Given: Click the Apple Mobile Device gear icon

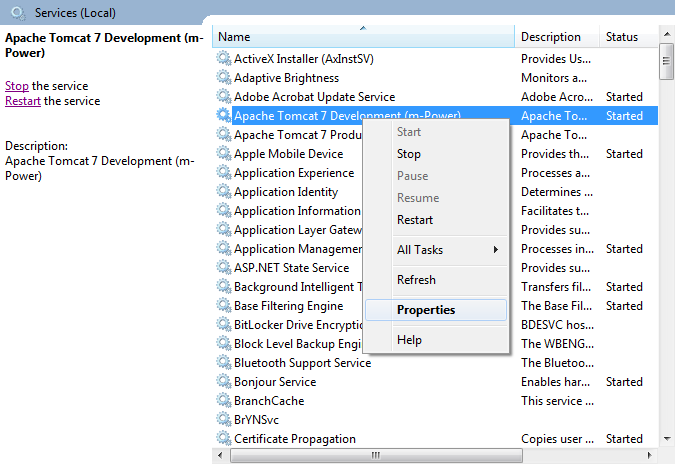Looking at the screenshot, I should [223, 153].
